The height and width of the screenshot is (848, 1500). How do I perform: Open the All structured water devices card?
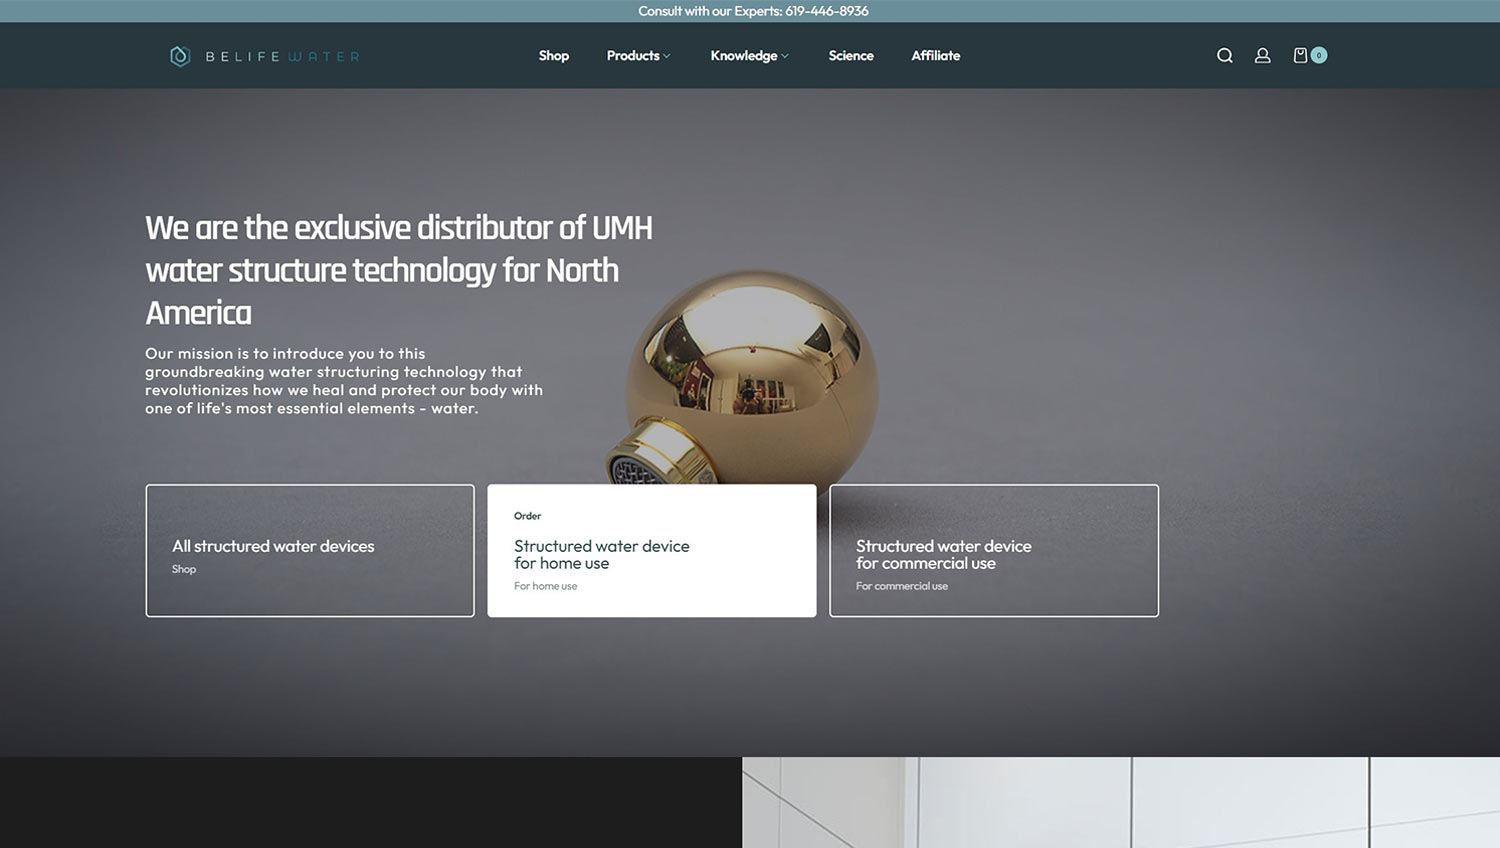click(x=310, y=550)
